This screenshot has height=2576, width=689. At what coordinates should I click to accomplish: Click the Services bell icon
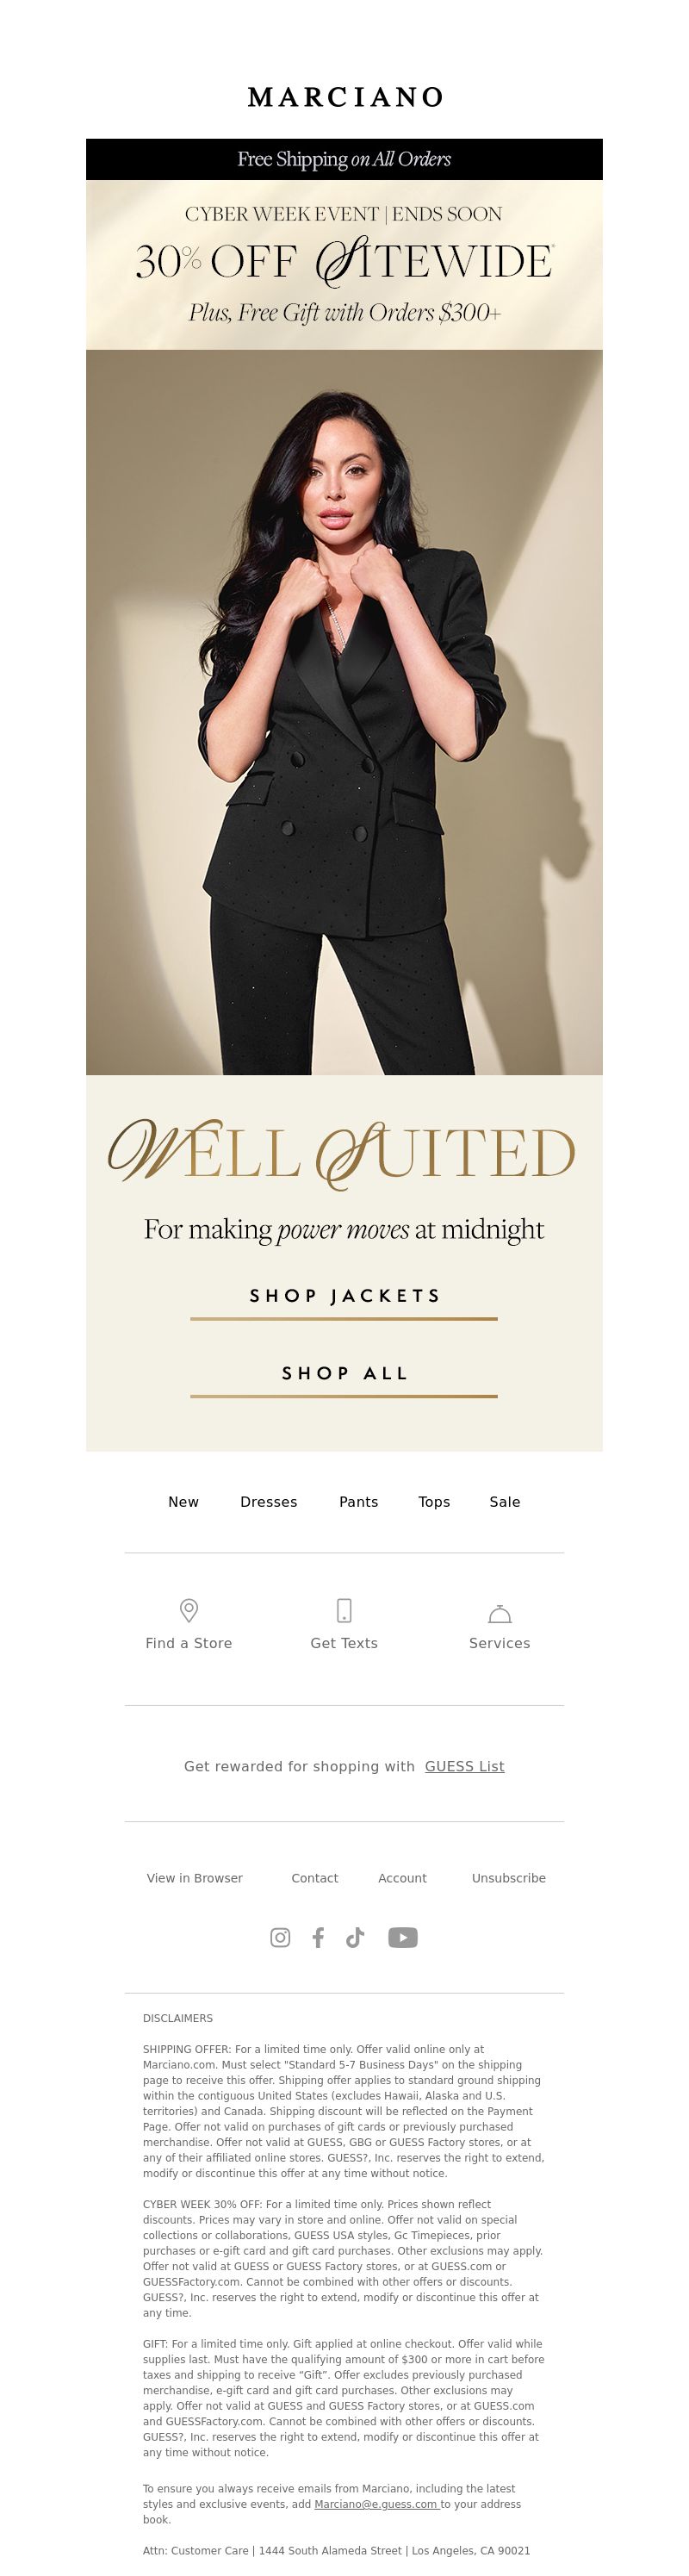tap(500, 1613)
